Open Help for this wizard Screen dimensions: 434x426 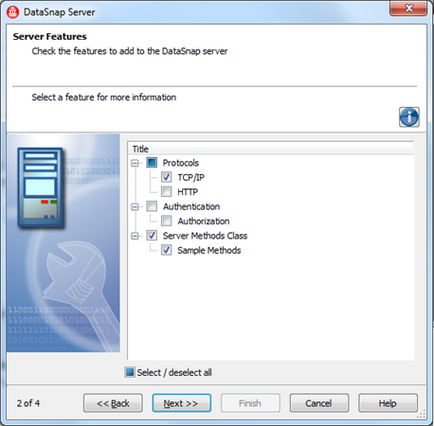pyautogui.click(x=388, y=403)
